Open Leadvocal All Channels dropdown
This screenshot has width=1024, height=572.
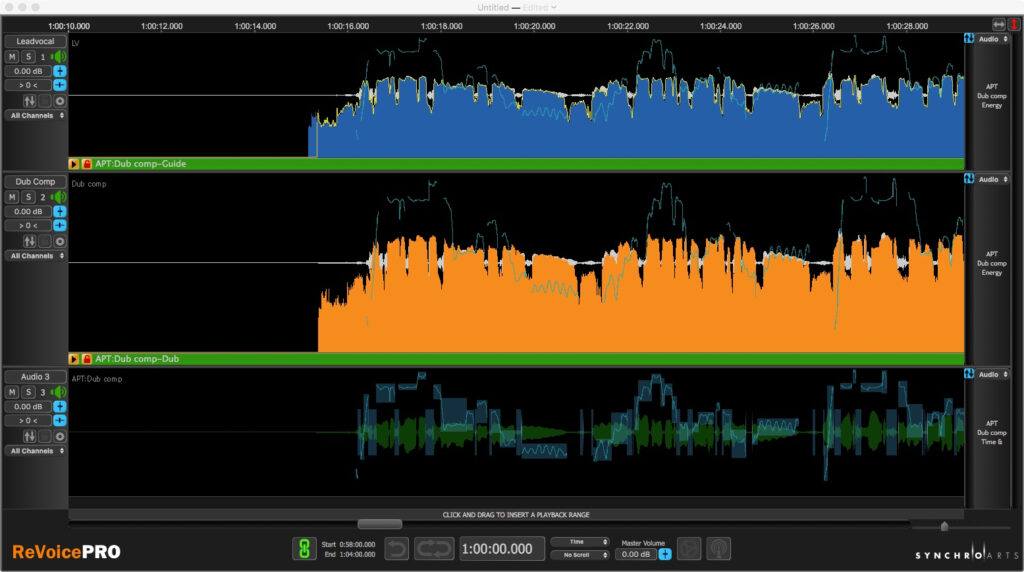(x=37, y=116)
